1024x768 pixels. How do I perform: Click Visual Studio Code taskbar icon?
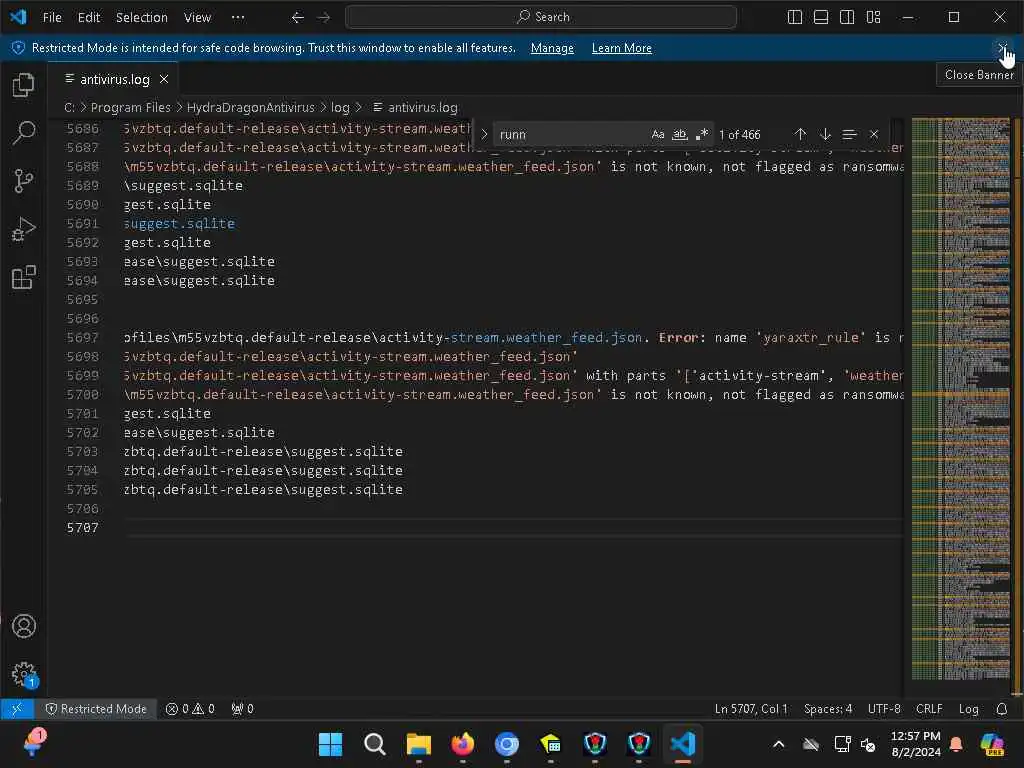pos(682,744)
